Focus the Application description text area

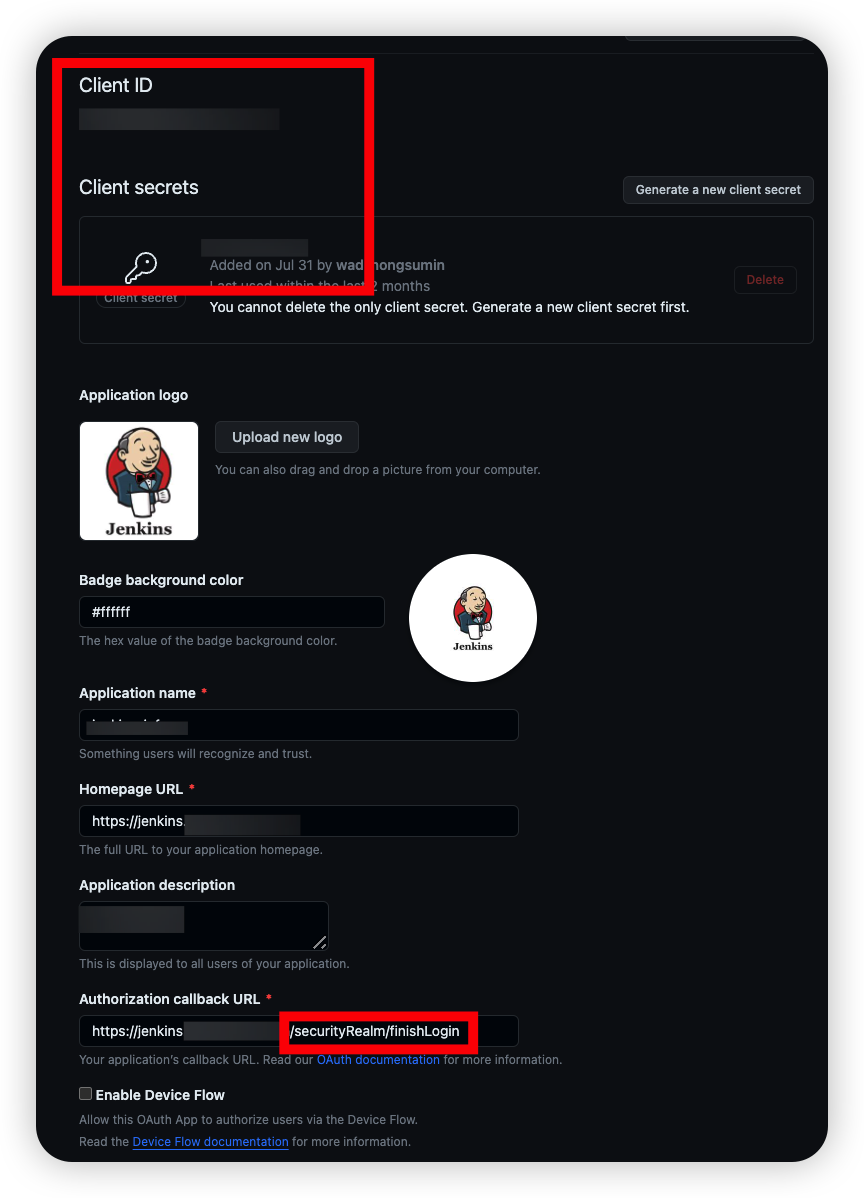pos(204,926)
